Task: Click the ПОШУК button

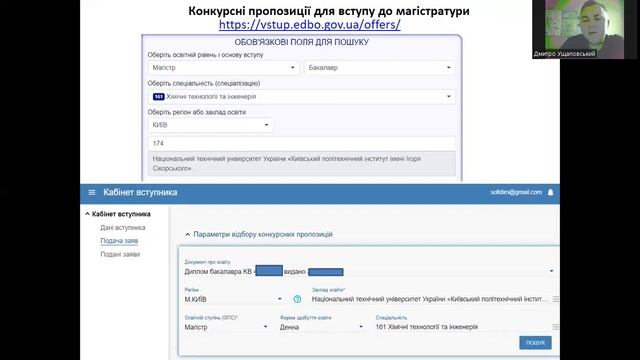Action: pos(535,343)
